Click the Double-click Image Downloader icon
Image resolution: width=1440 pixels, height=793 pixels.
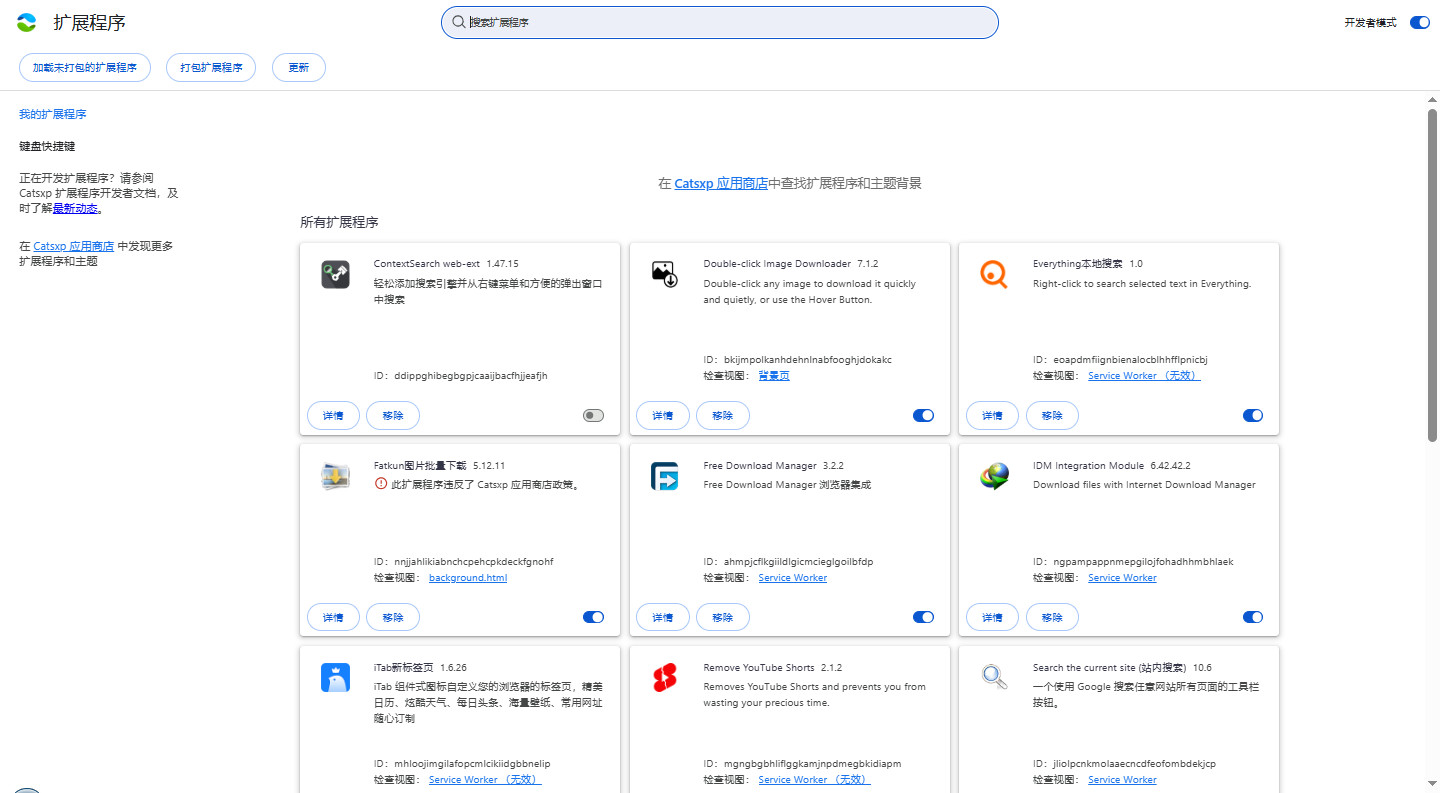pyautogui.click(x=665, y=274)
